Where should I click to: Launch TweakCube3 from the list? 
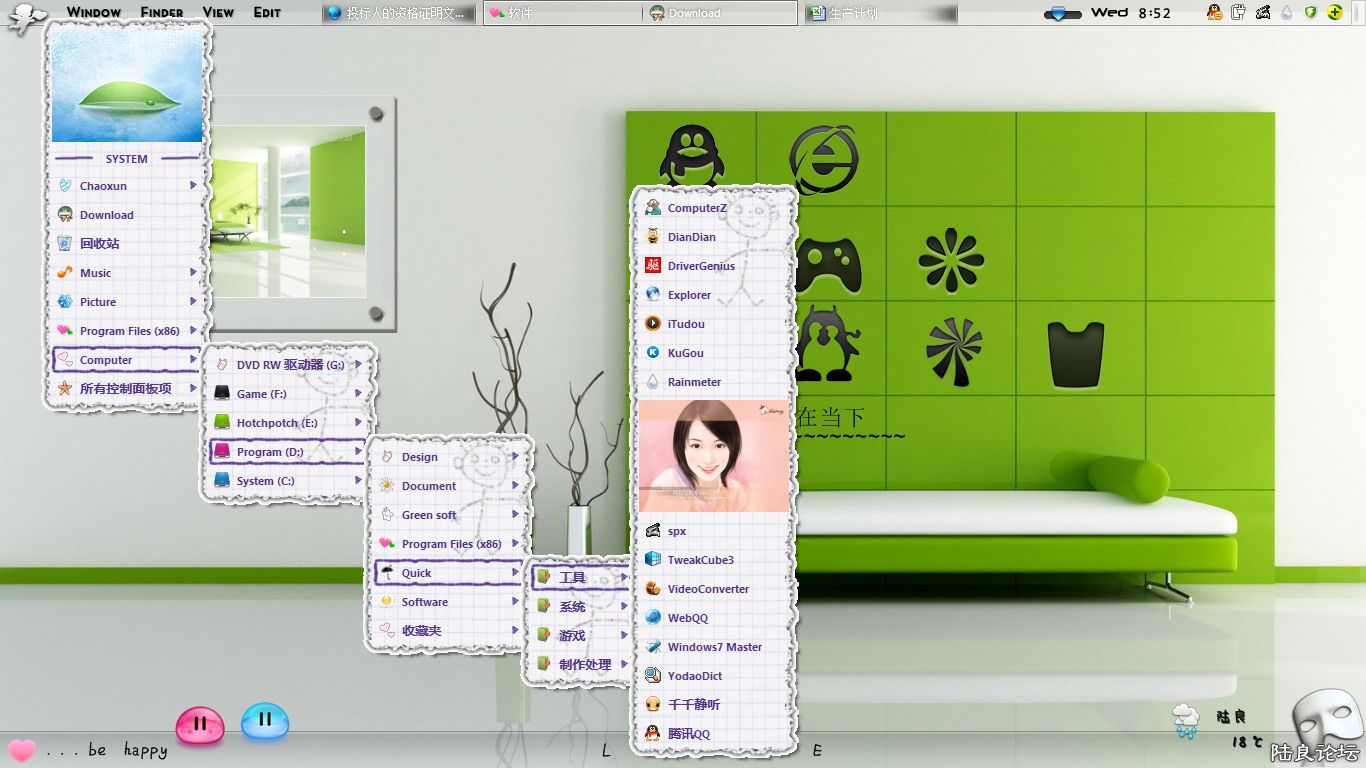tap(714, 560)
